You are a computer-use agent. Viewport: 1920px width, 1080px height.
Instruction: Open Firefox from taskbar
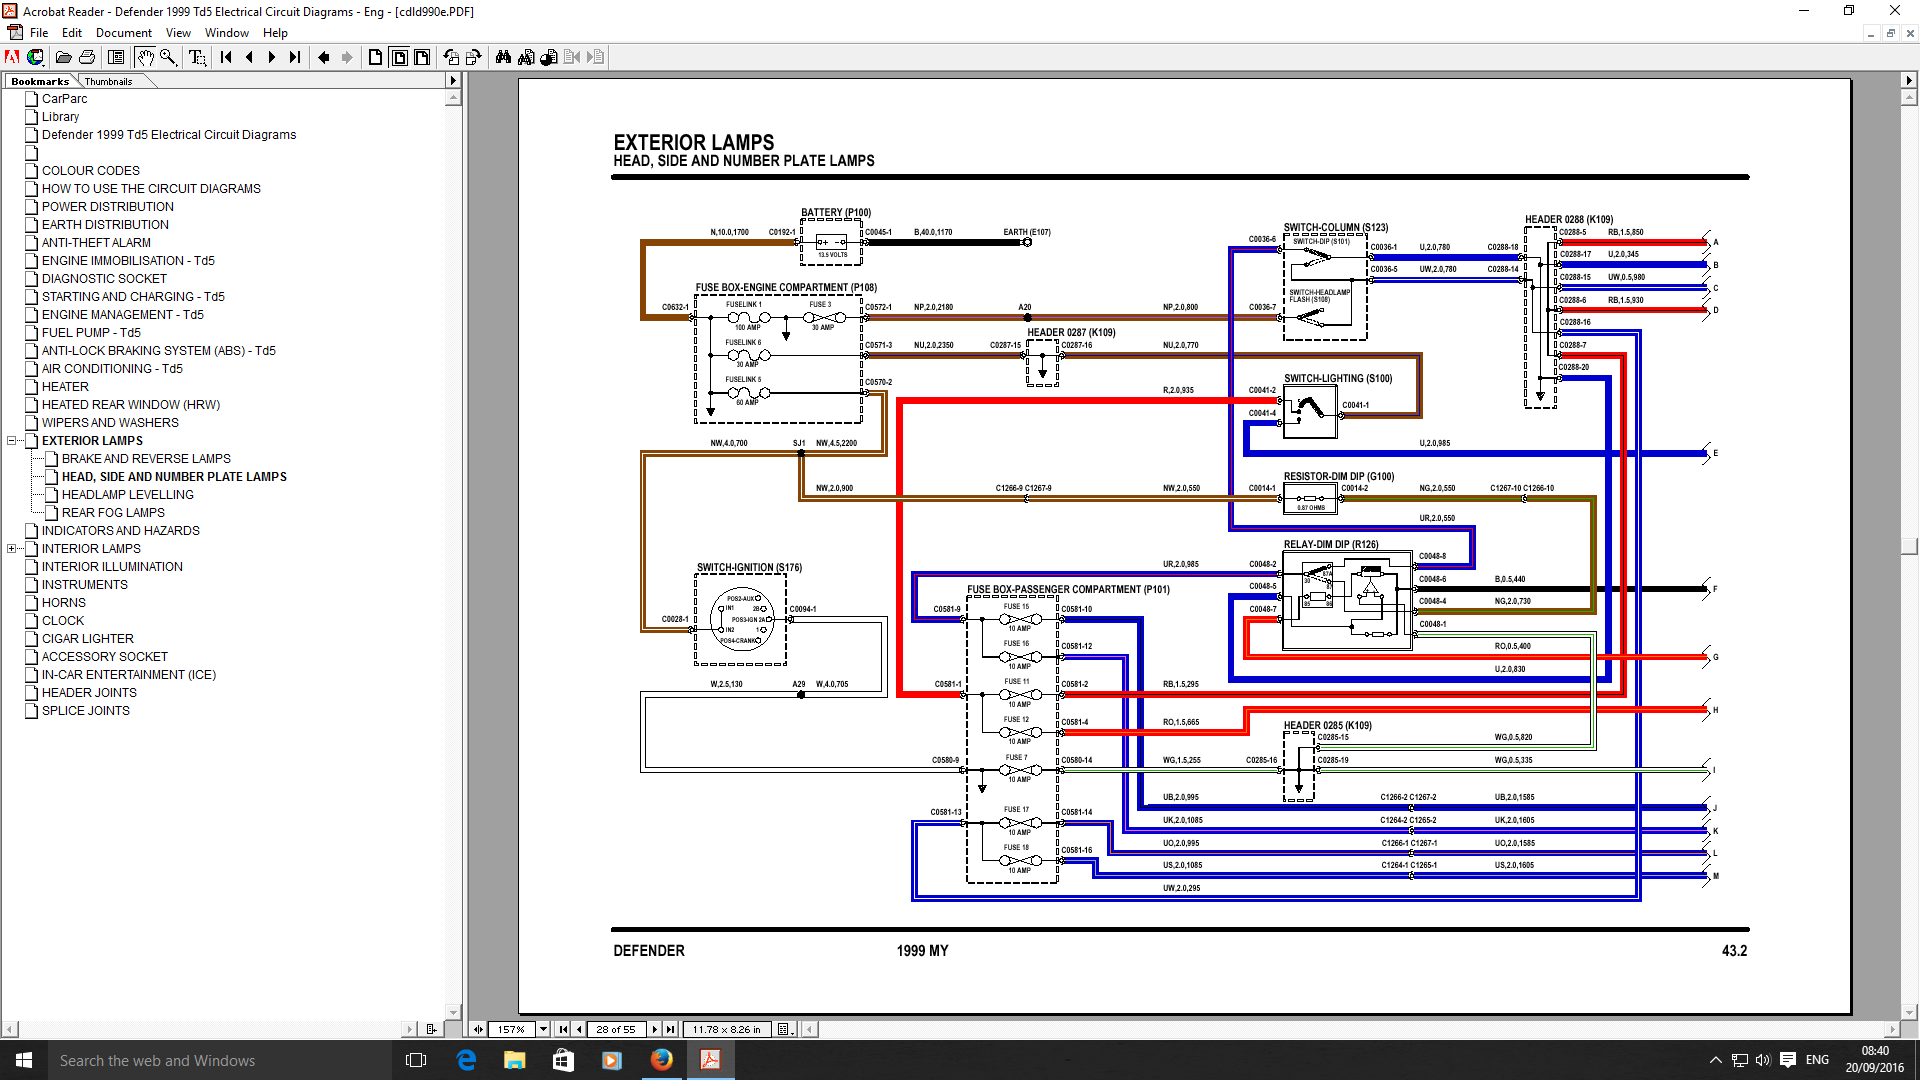[x=662, y=1060]
